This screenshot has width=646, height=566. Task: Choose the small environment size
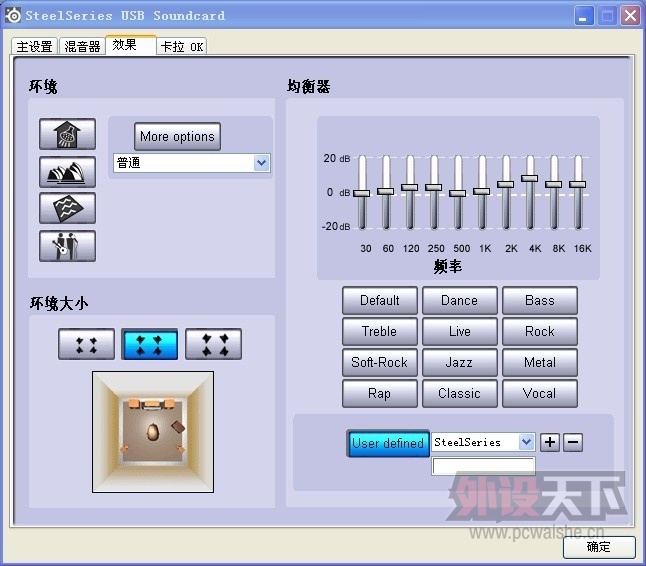tap(87, 344)
